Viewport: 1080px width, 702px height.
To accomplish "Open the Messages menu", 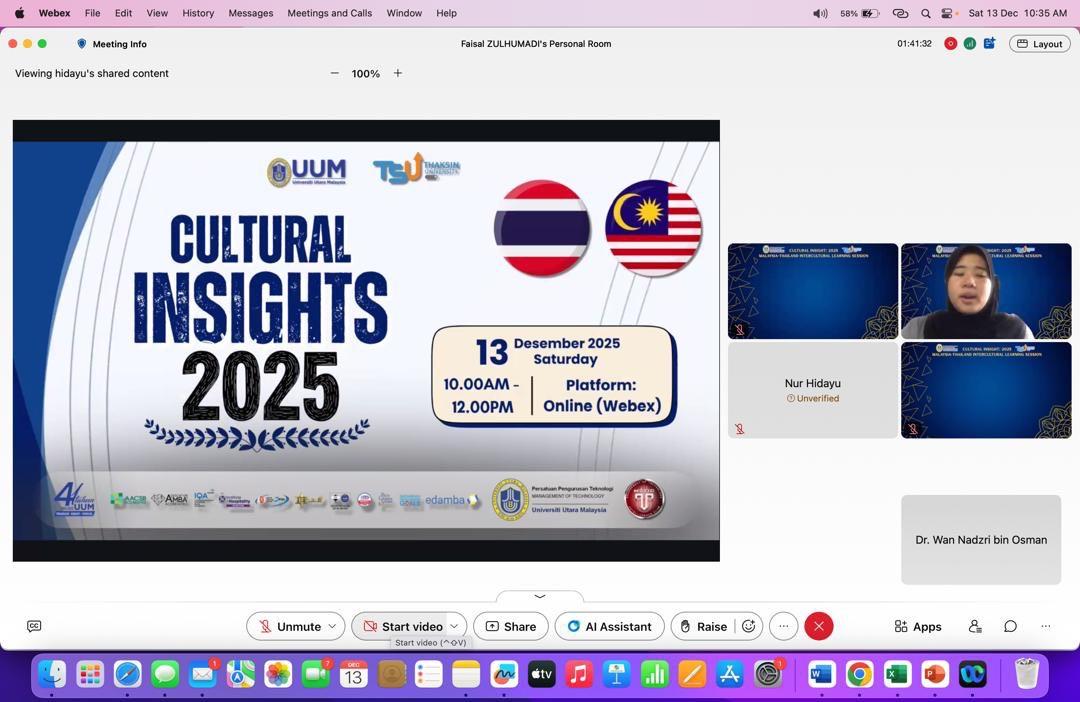I will pos(250,13).
